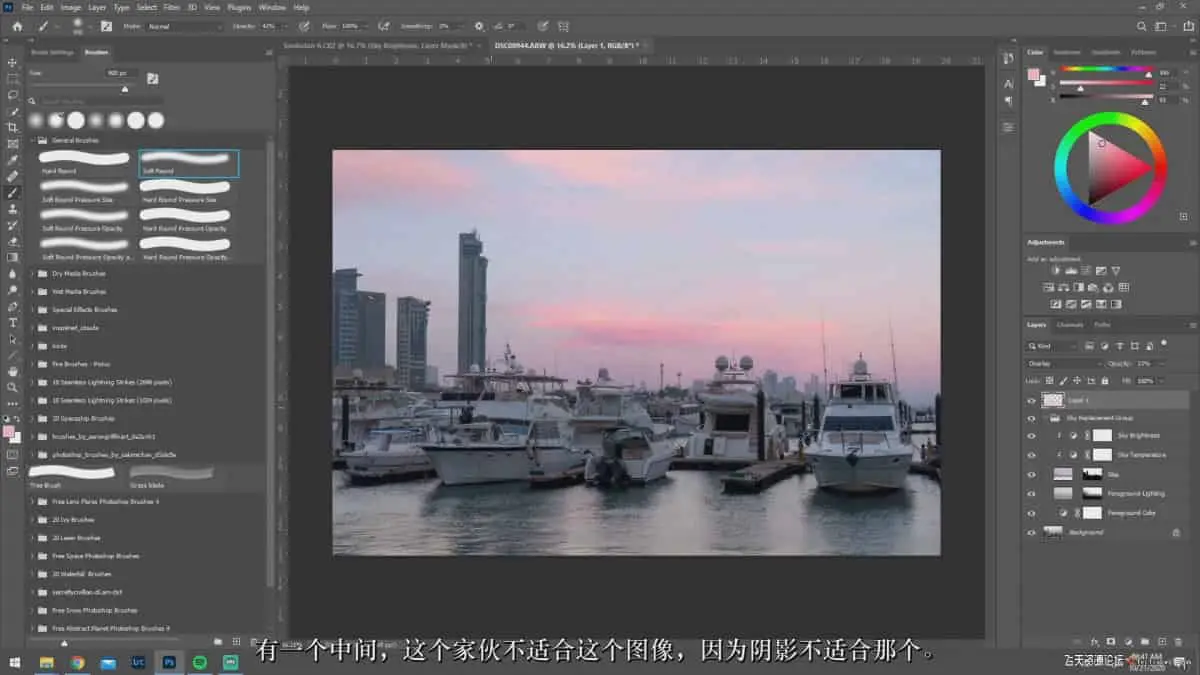Select the Soft Round brush preset
This screenshot has width=1200, height=675.
189,163
